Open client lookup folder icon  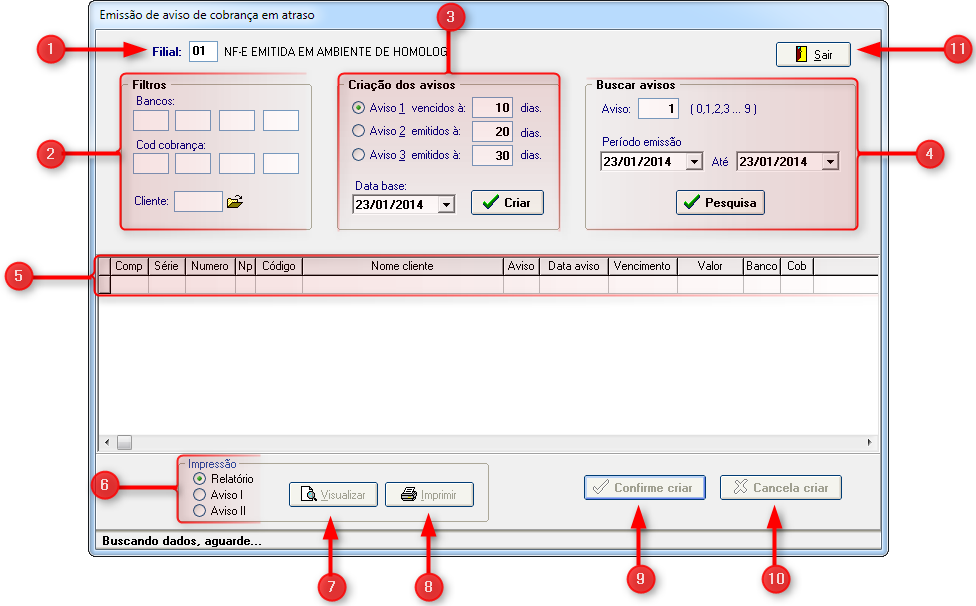point(235,202)
